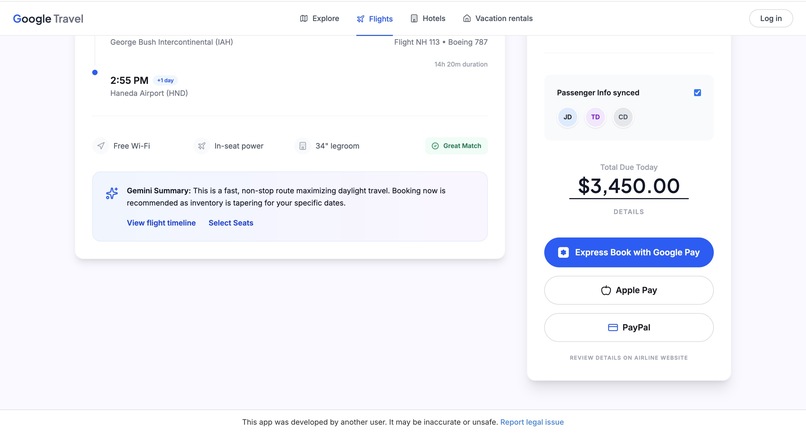Click the Select Seats link
The image size is (806, 434).
click(231, 223)
